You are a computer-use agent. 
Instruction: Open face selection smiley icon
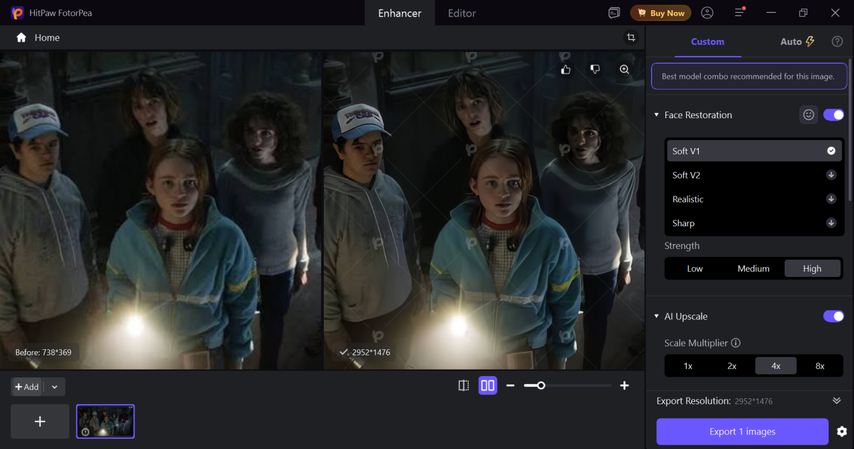click(x=808, y=114)
